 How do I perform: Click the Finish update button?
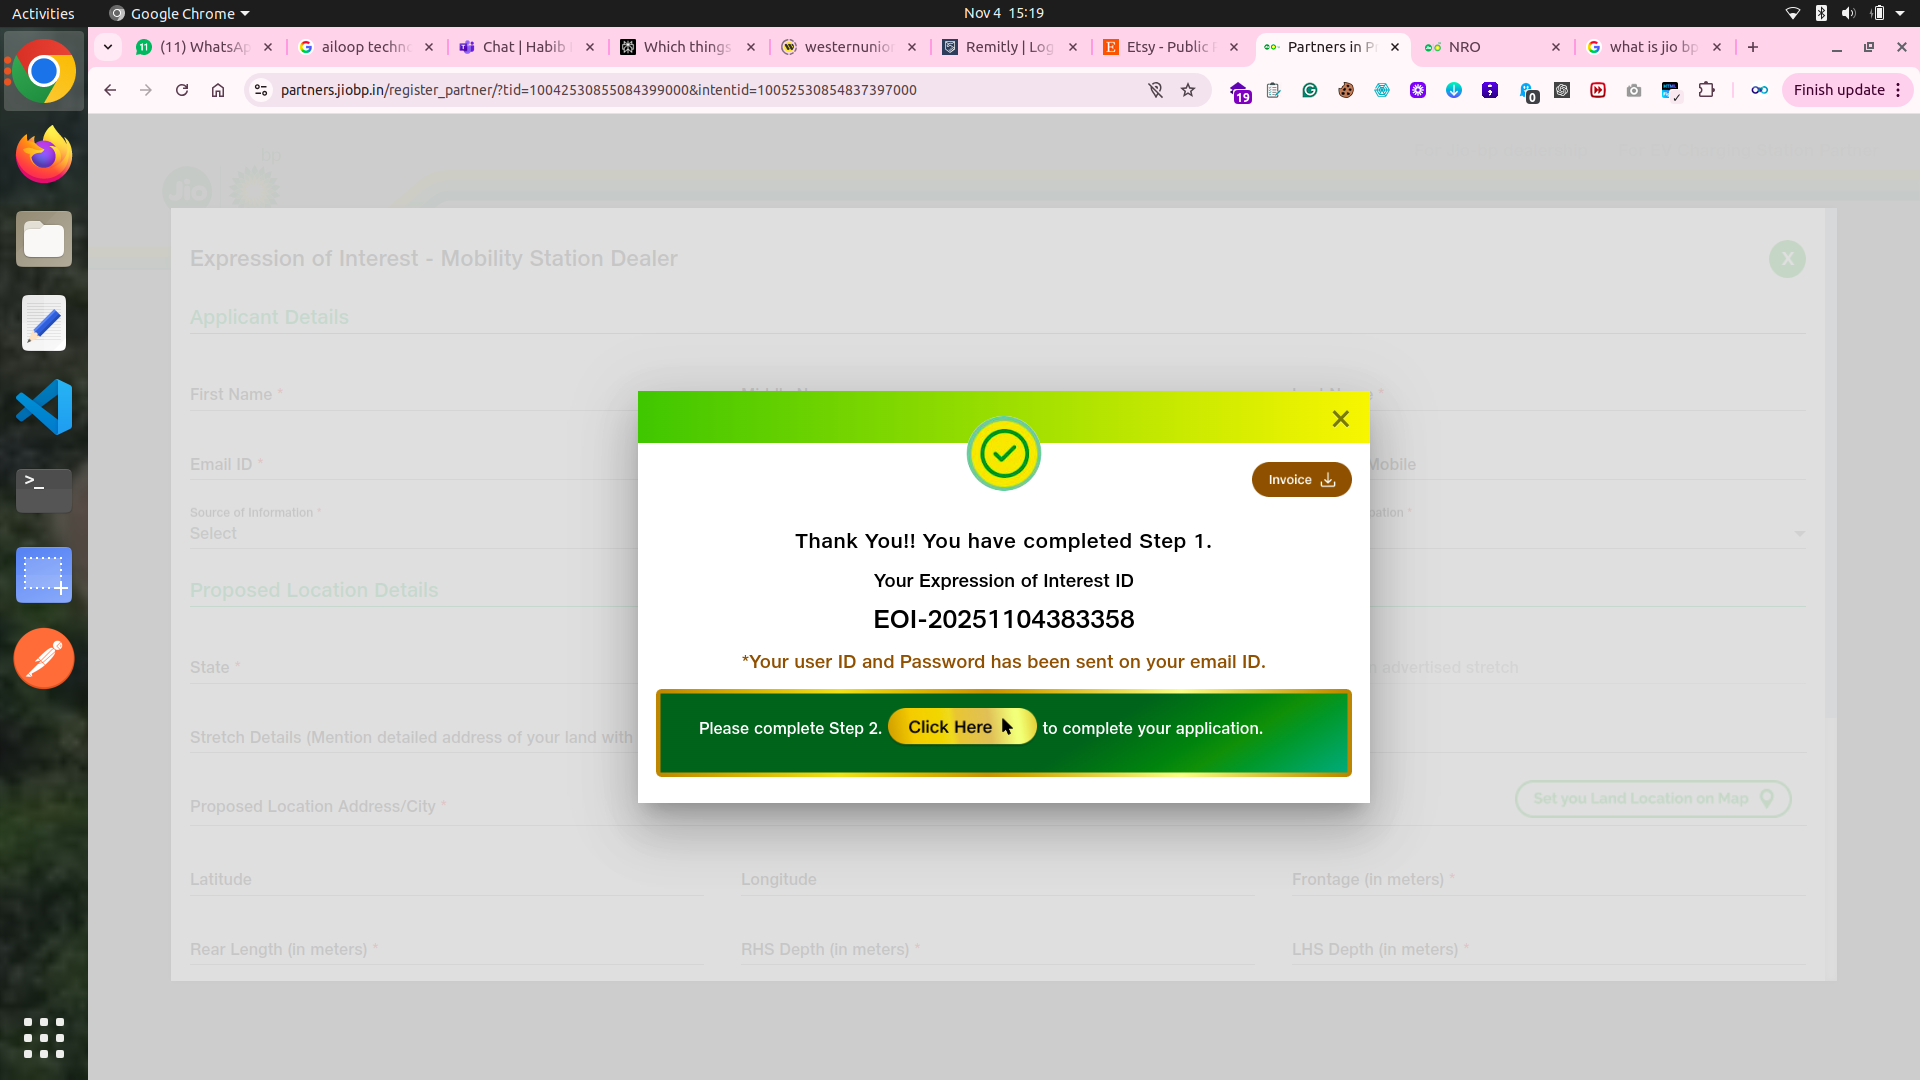pyautogui.click(x=1838, y=90)
